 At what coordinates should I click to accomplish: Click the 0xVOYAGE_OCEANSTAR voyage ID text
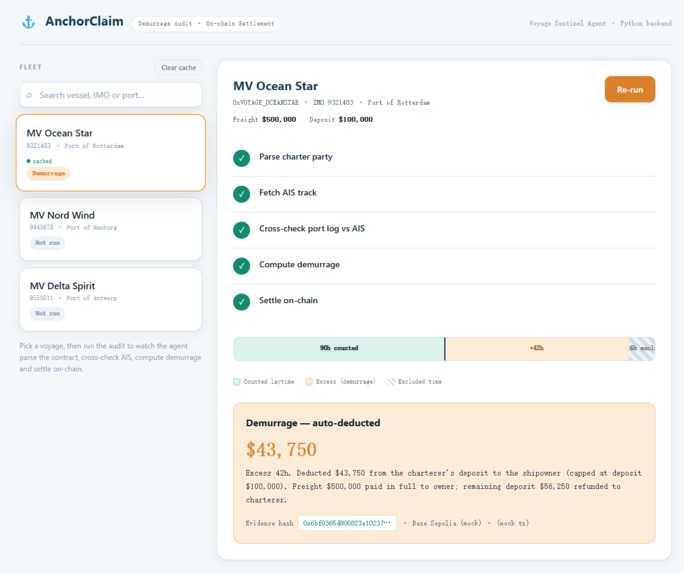click(266, 103)
